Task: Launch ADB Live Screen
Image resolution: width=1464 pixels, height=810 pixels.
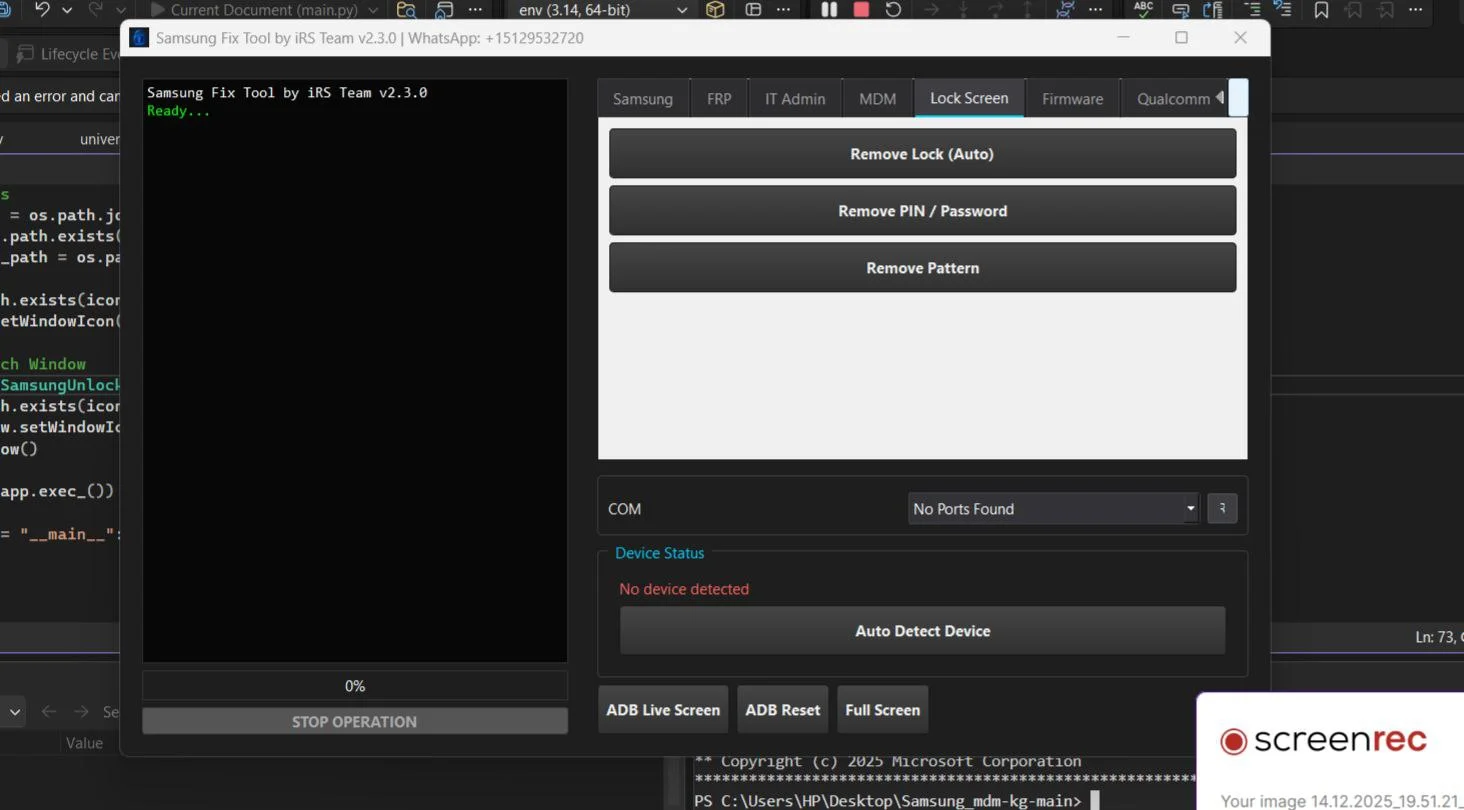Action: tap(663, 710)
